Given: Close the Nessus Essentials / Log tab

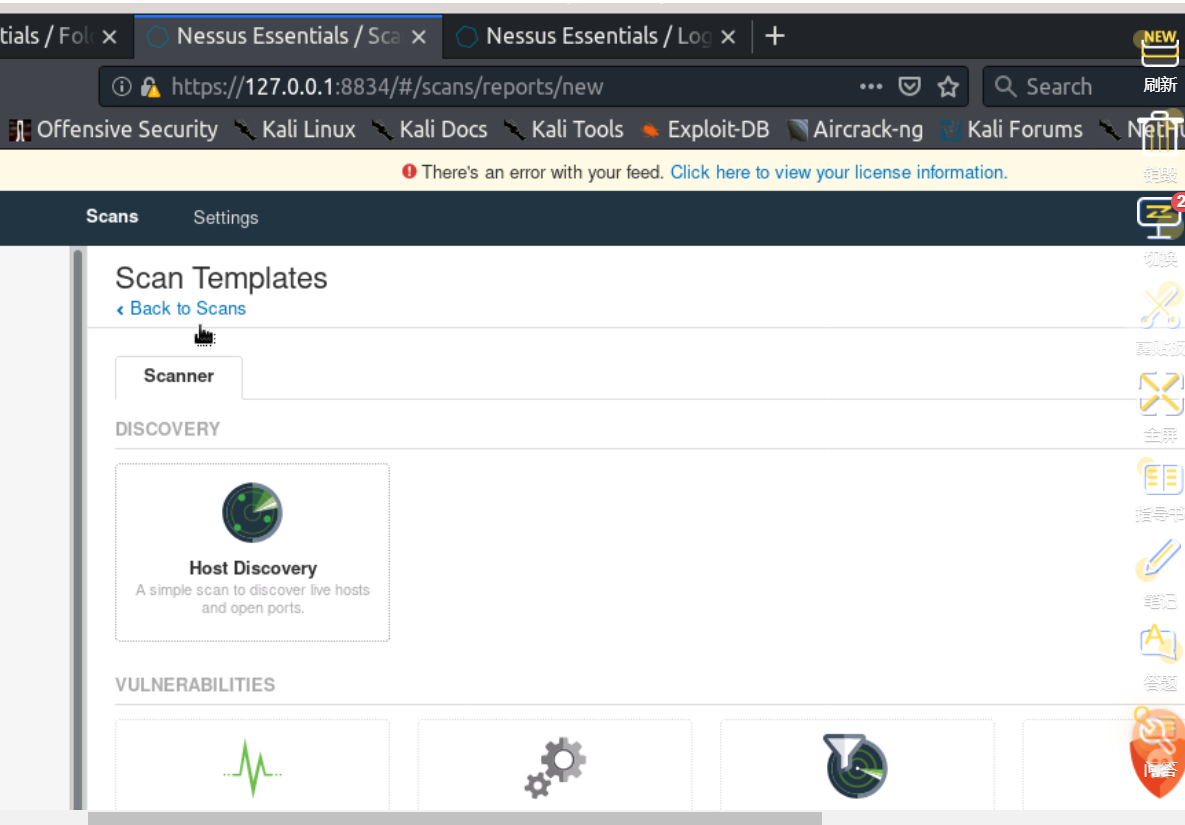Looking at the screenshot, I should click(x=728, y=36).
